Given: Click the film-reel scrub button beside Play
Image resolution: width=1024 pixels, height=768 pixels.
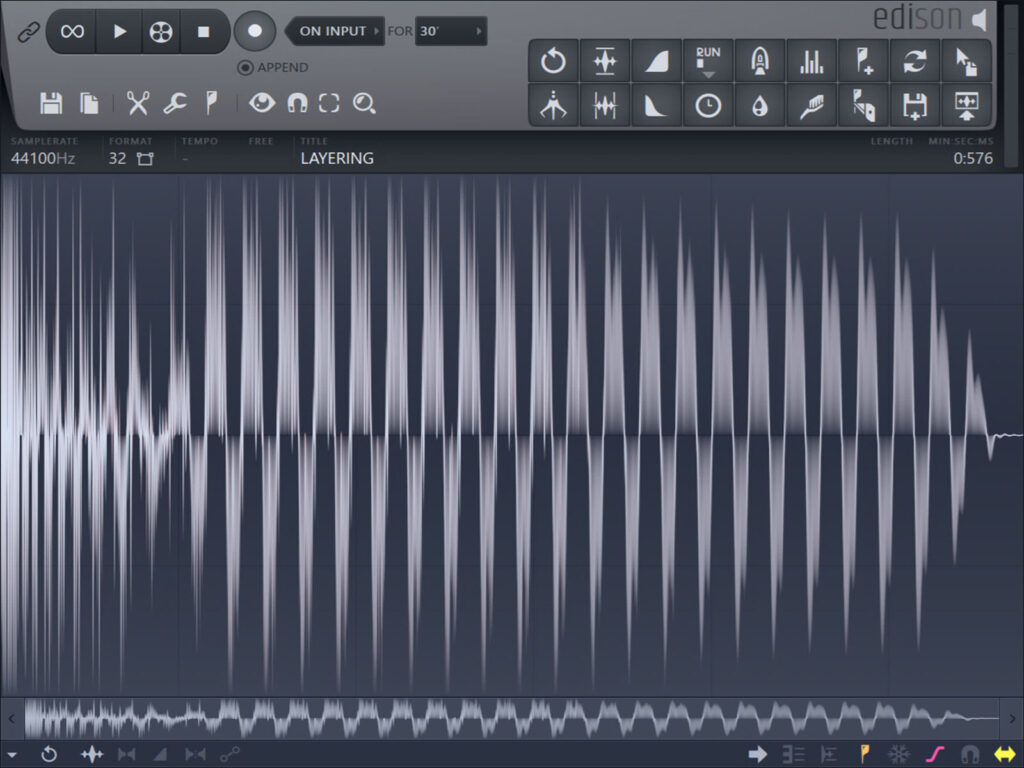Looking at the screenshot, I should pos(161,31).
